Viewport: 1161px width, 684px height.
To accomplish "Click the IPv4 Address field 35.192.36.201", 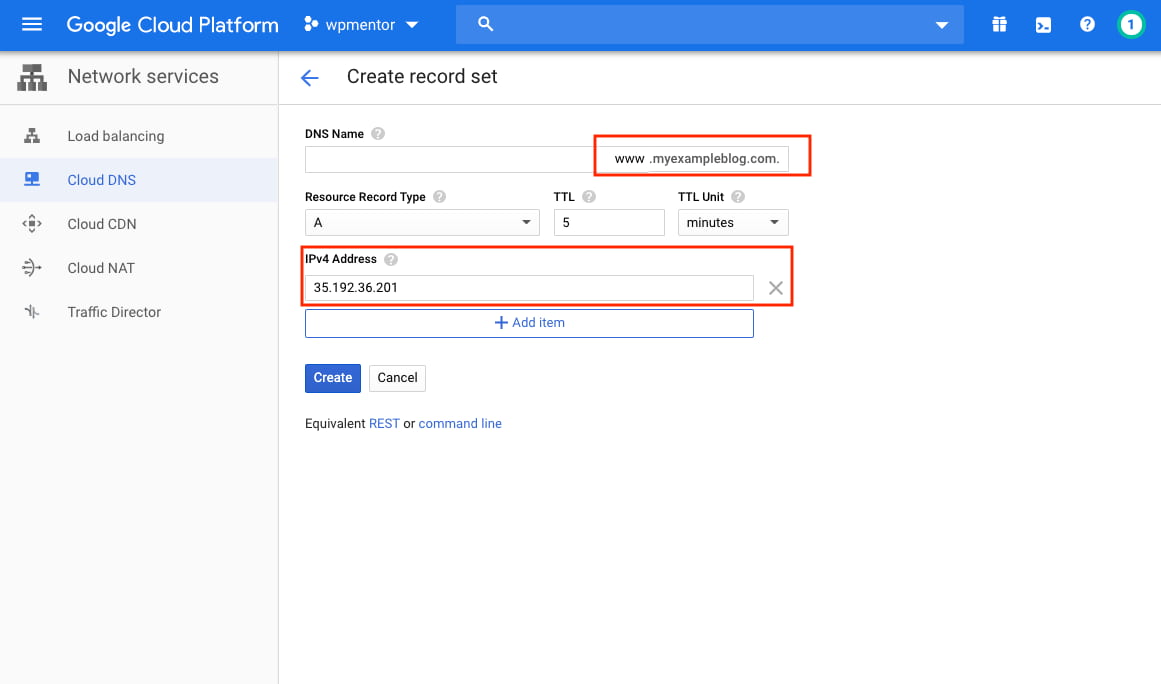I will pyautogui.click(x=529, y=287).
